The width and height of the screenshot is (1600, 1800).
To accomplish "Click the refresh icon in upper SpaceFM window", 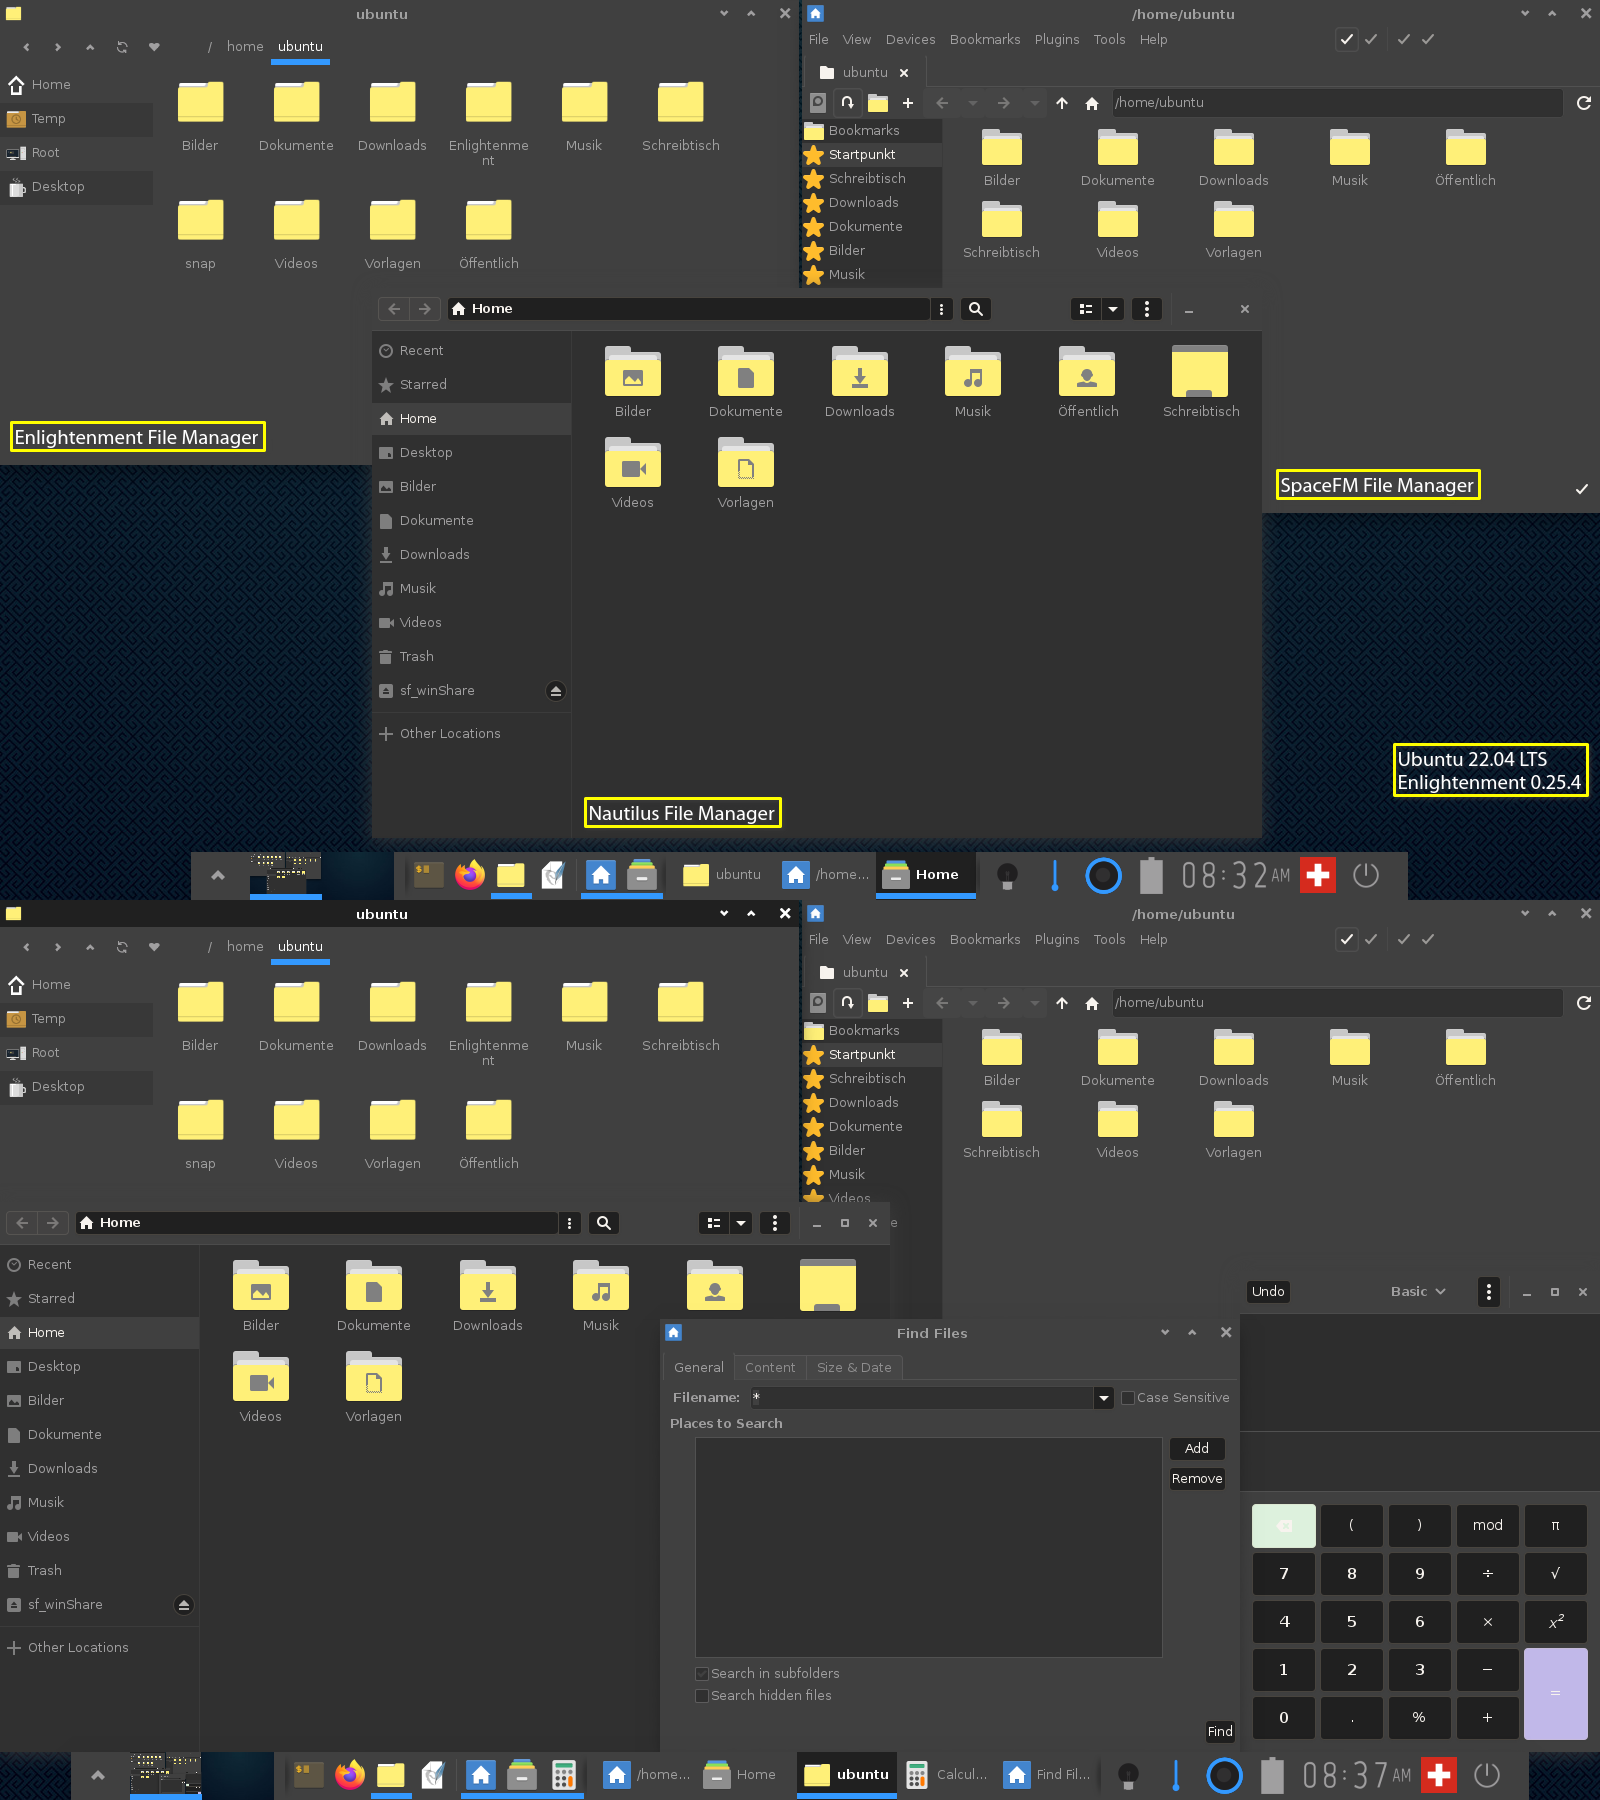I will click(x=1584, y=103).
